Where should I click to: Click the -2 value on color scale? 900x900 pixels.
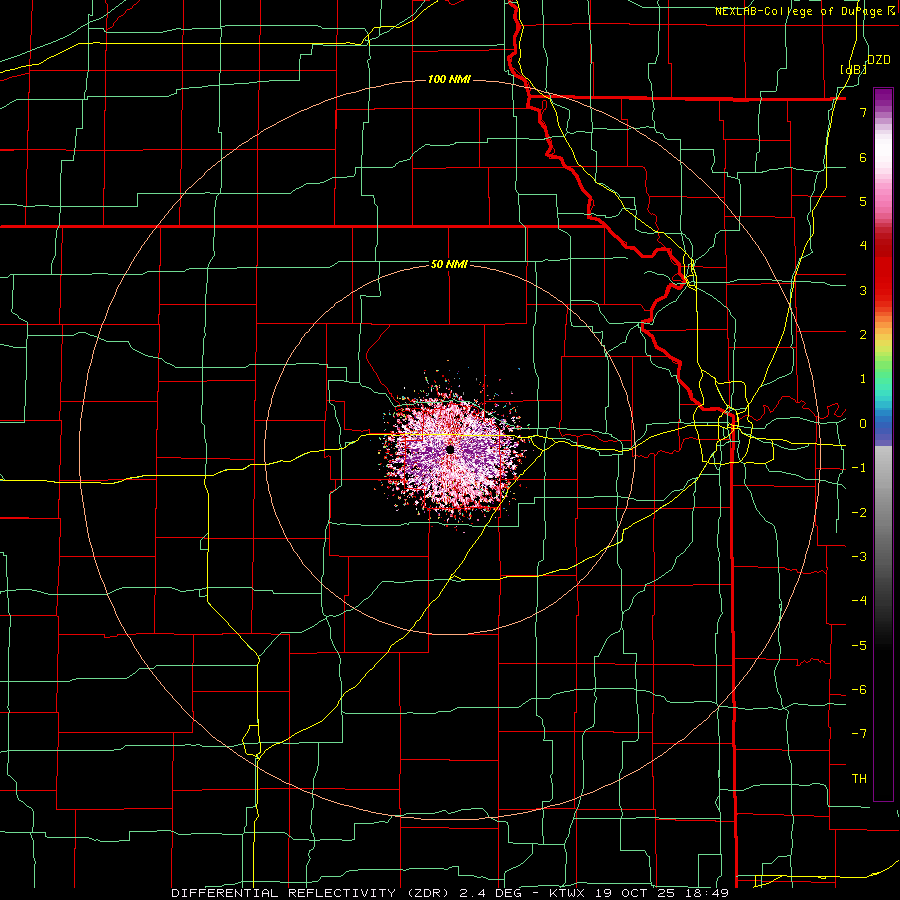[859, 512]
